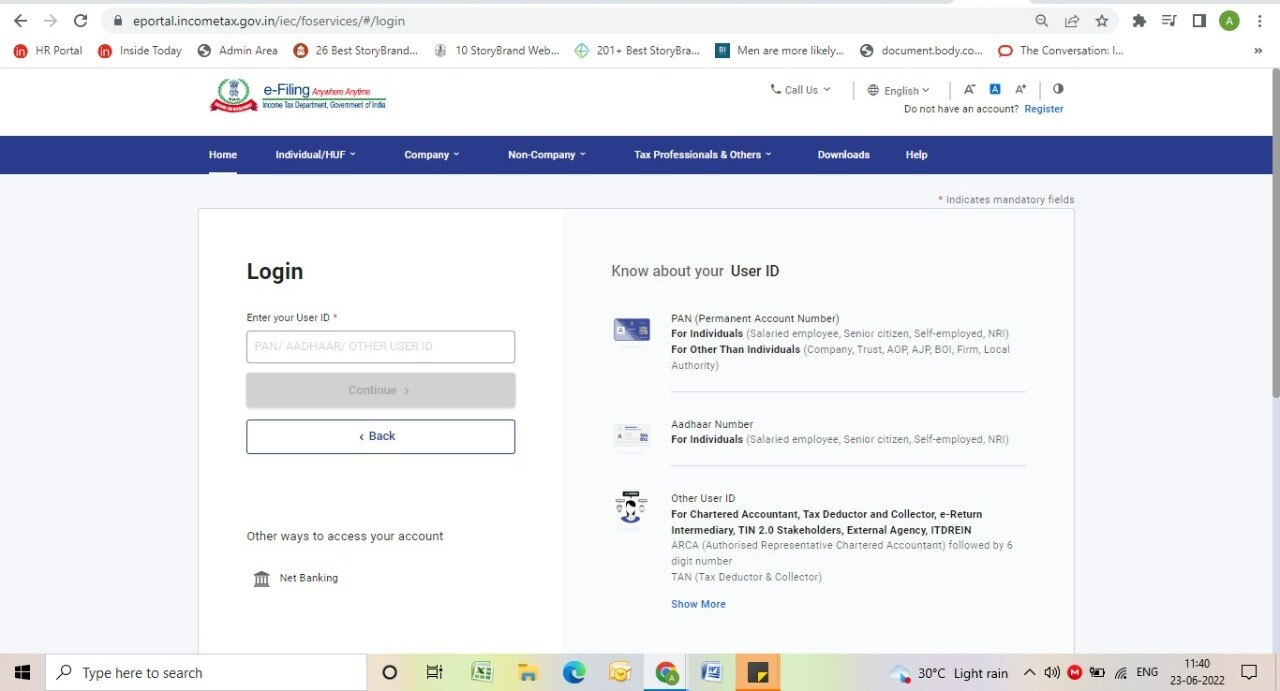Go to the Downloads menu item
The image size is (1280, 691).
[843, 155]
